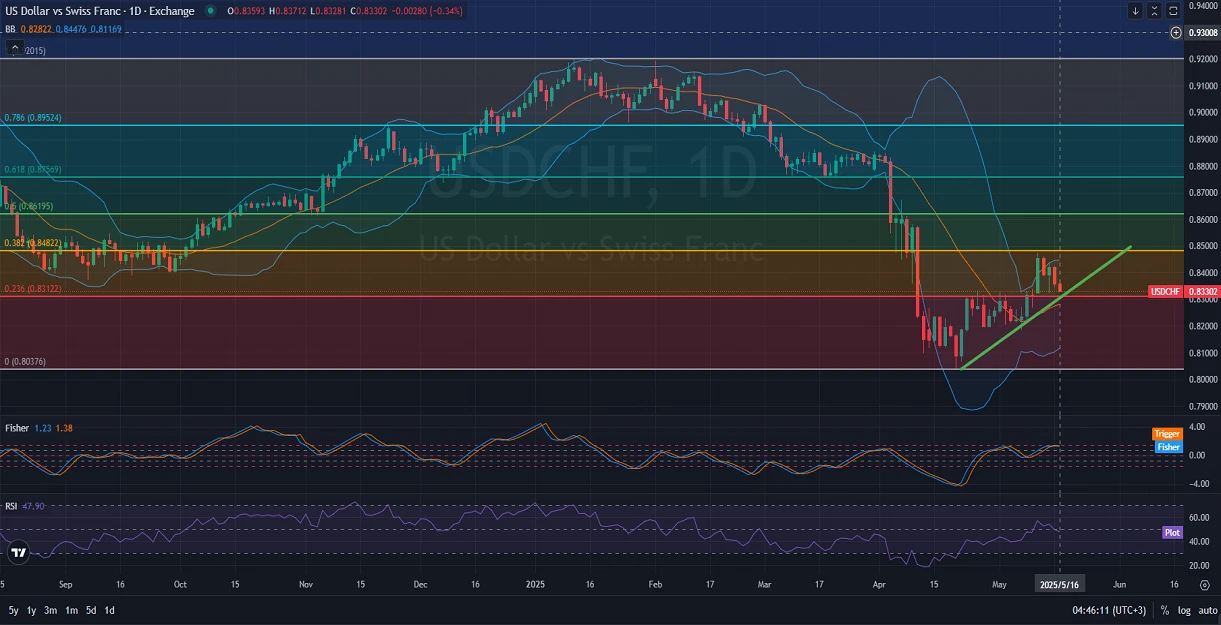The height and width of the screenshot is (625, 1221).
Task: Open the BB indicator legend
Action: pyautogui.click(x=10, y=29)
